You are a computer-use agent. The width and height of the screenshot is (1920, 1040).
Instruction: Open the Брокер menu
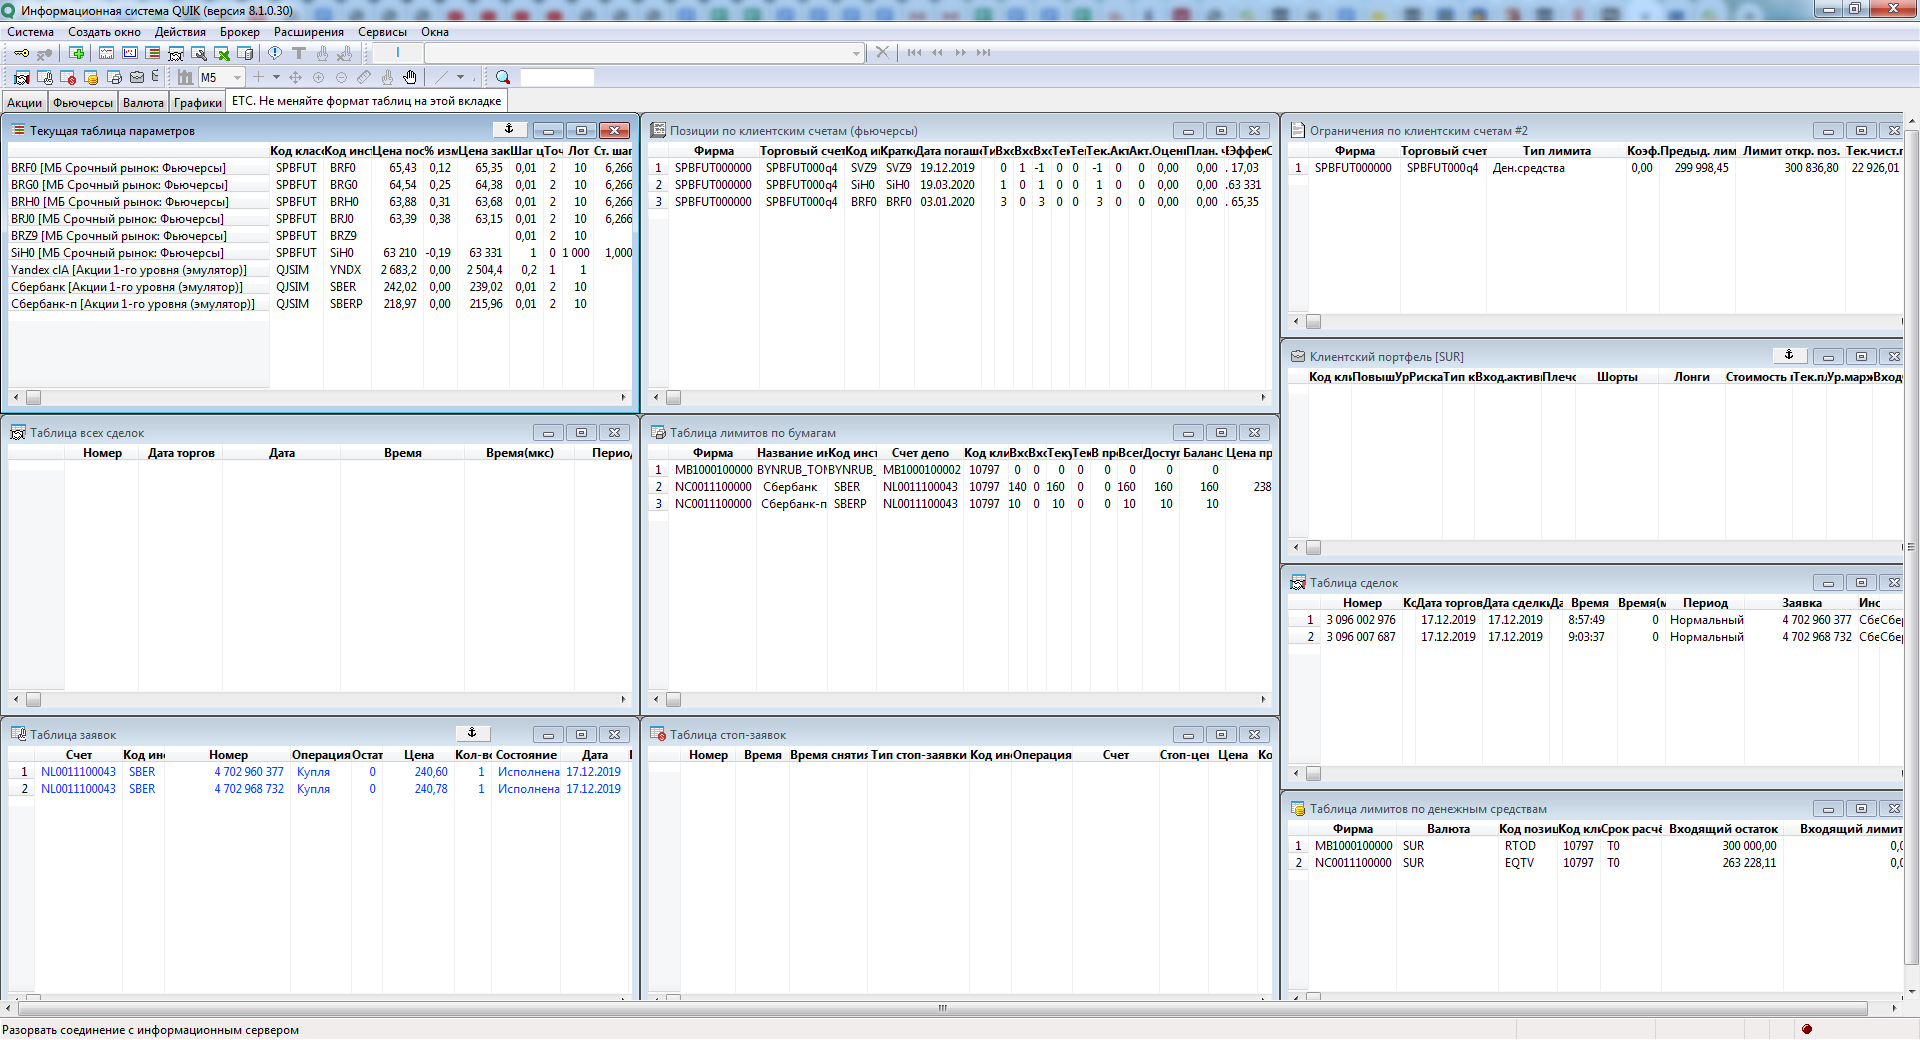239,32
